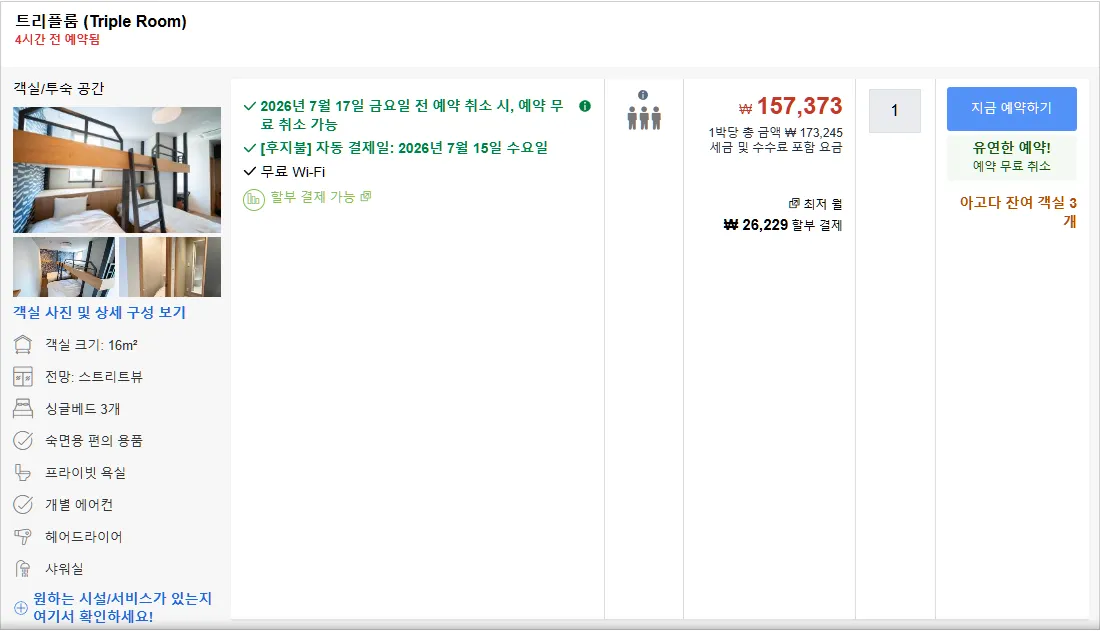Click the ₩ 26,229 할부 결제 amount
The height and width of the screenshot is (631, 1100).
click(783, 225)
